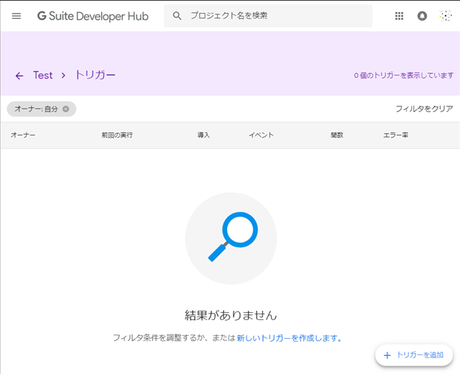Click the オーナー column header
The height and width of the screenshot is (374, 460).
click(23, 135)
